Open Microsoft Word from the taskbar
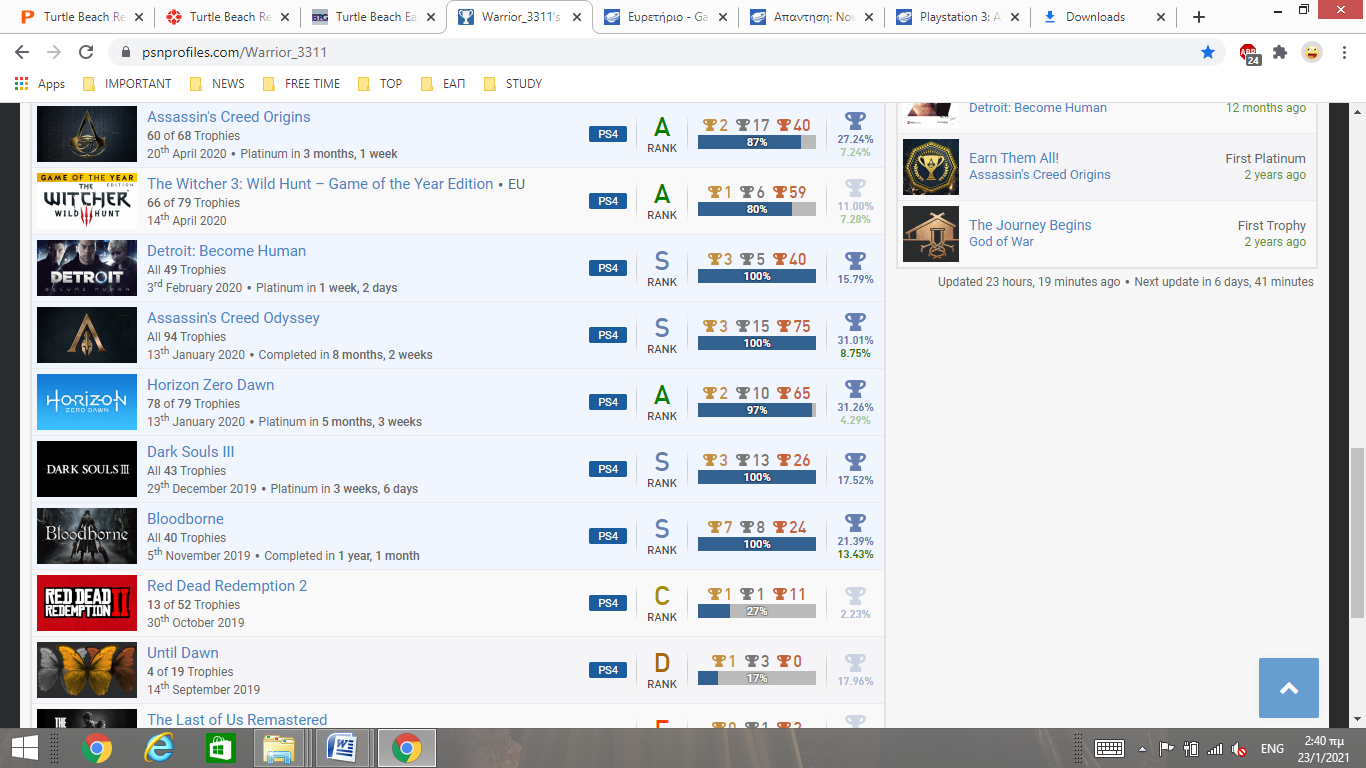Viewport: 1366px width, 768px height. (x=342, y=748)
